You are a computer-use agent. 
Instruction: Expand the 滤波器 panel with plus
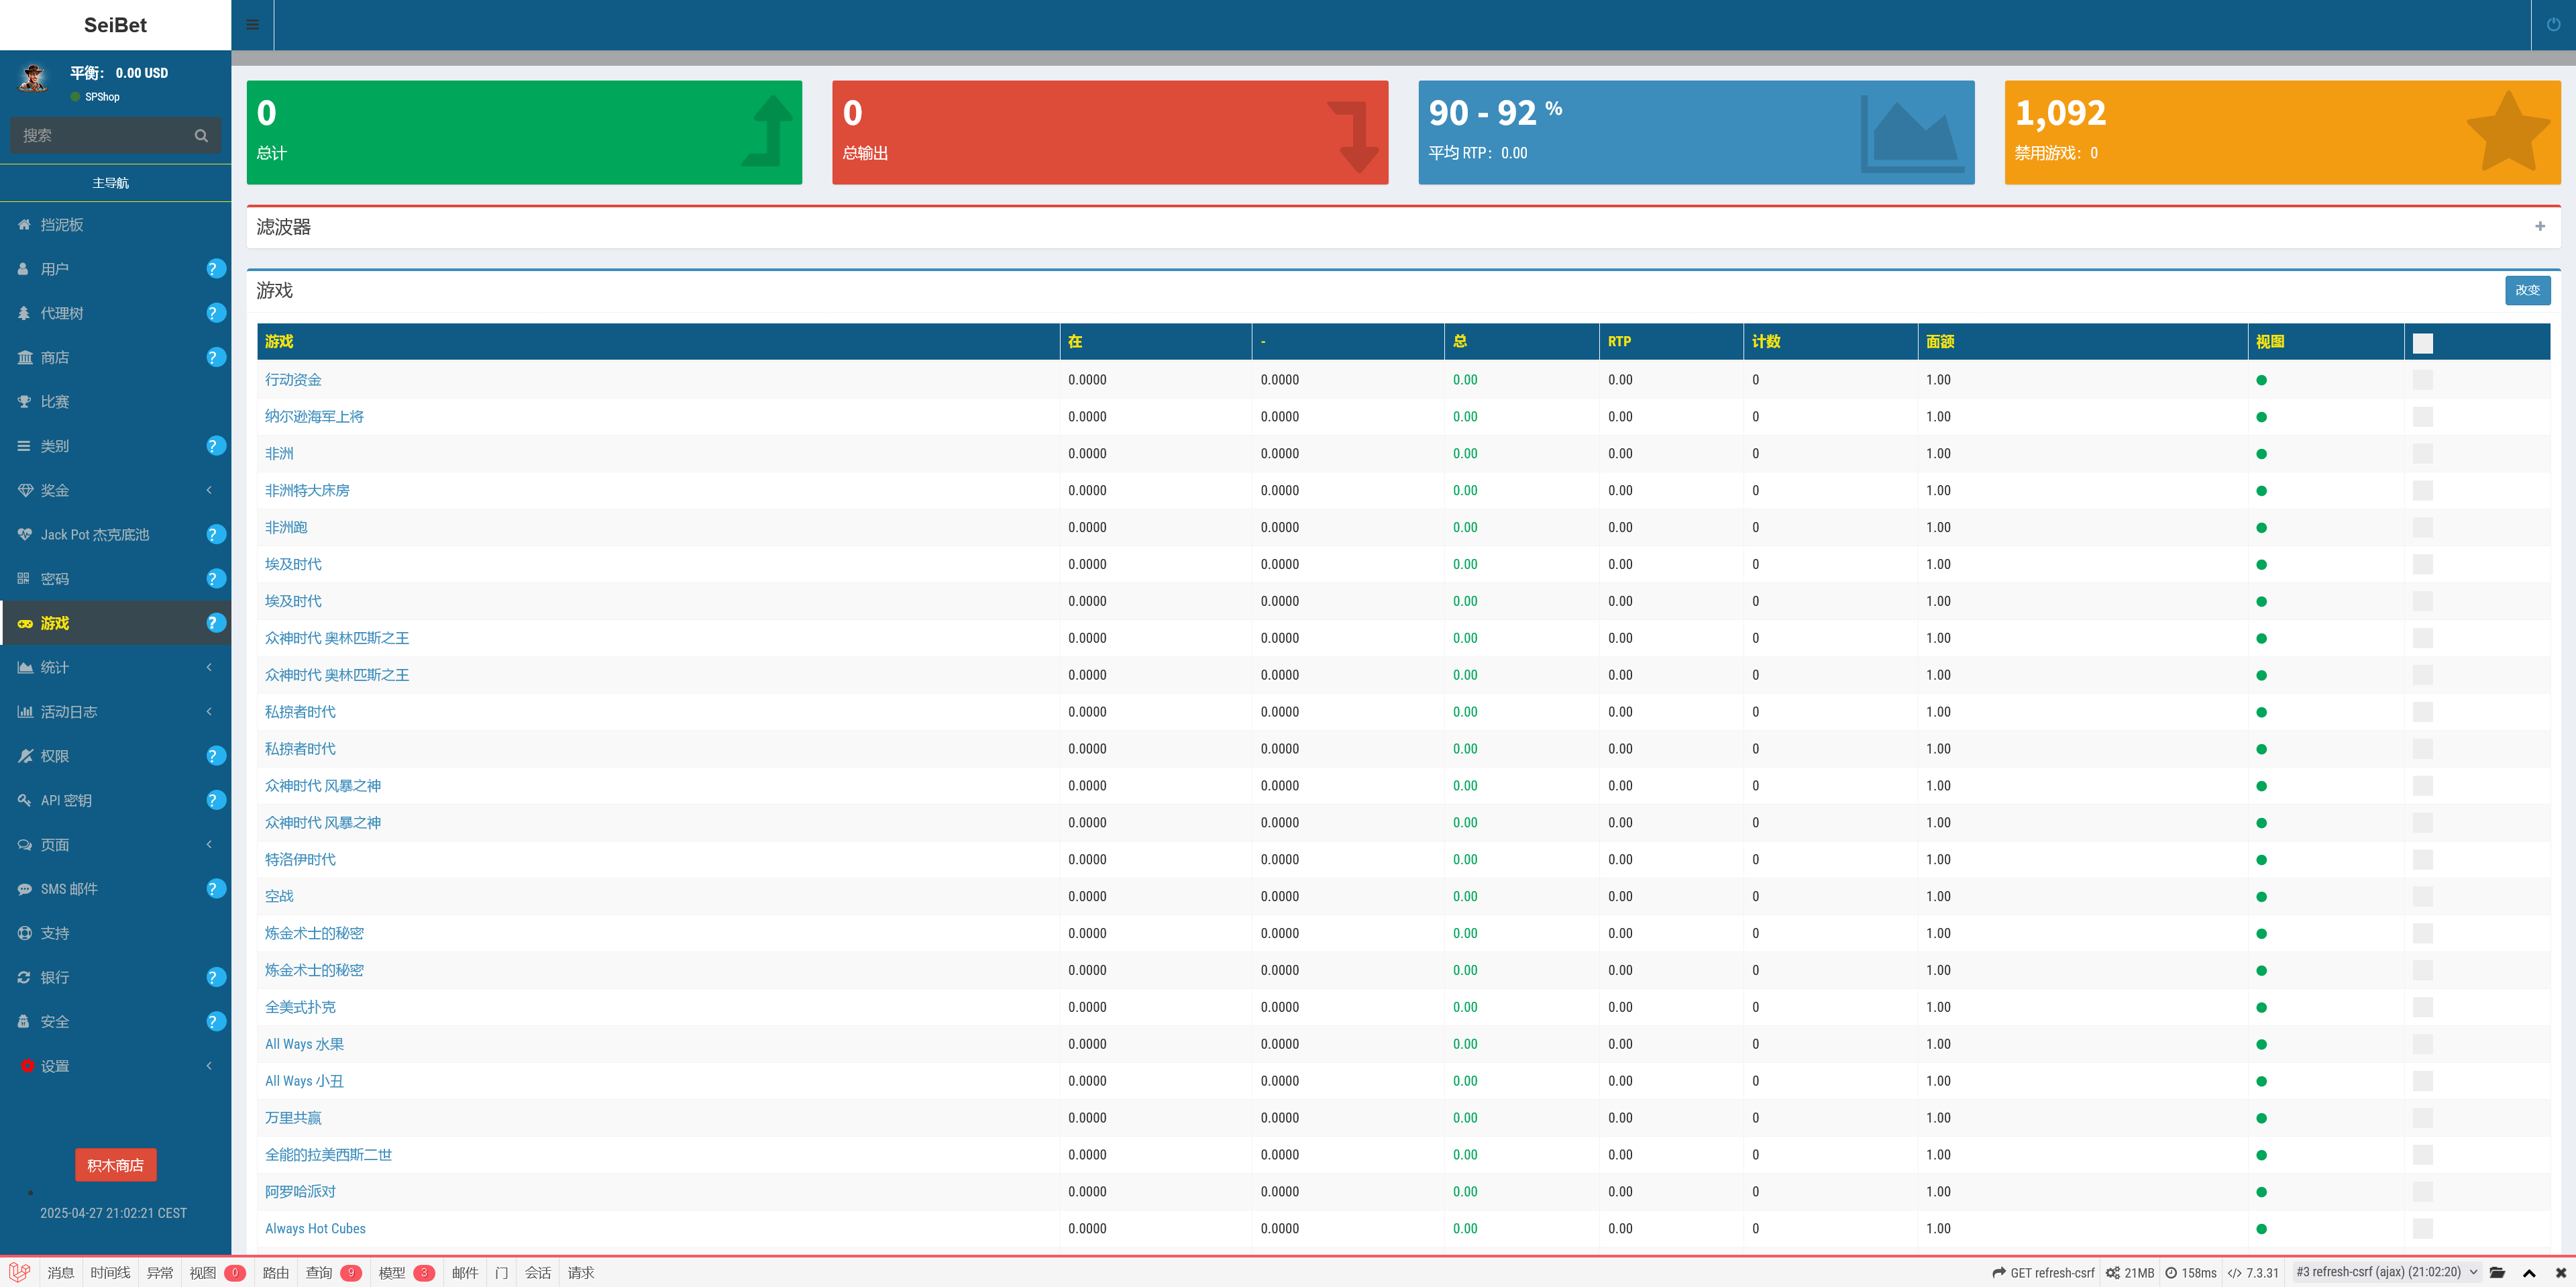pos(2539,227)
